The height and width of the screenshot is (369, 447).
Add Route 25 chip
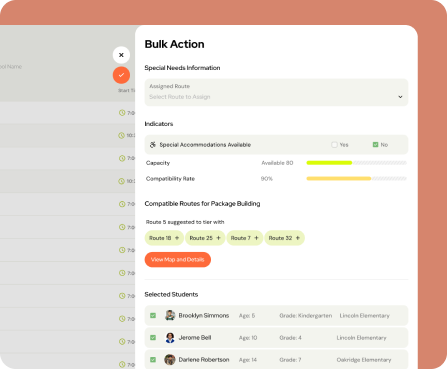(205, 238)
